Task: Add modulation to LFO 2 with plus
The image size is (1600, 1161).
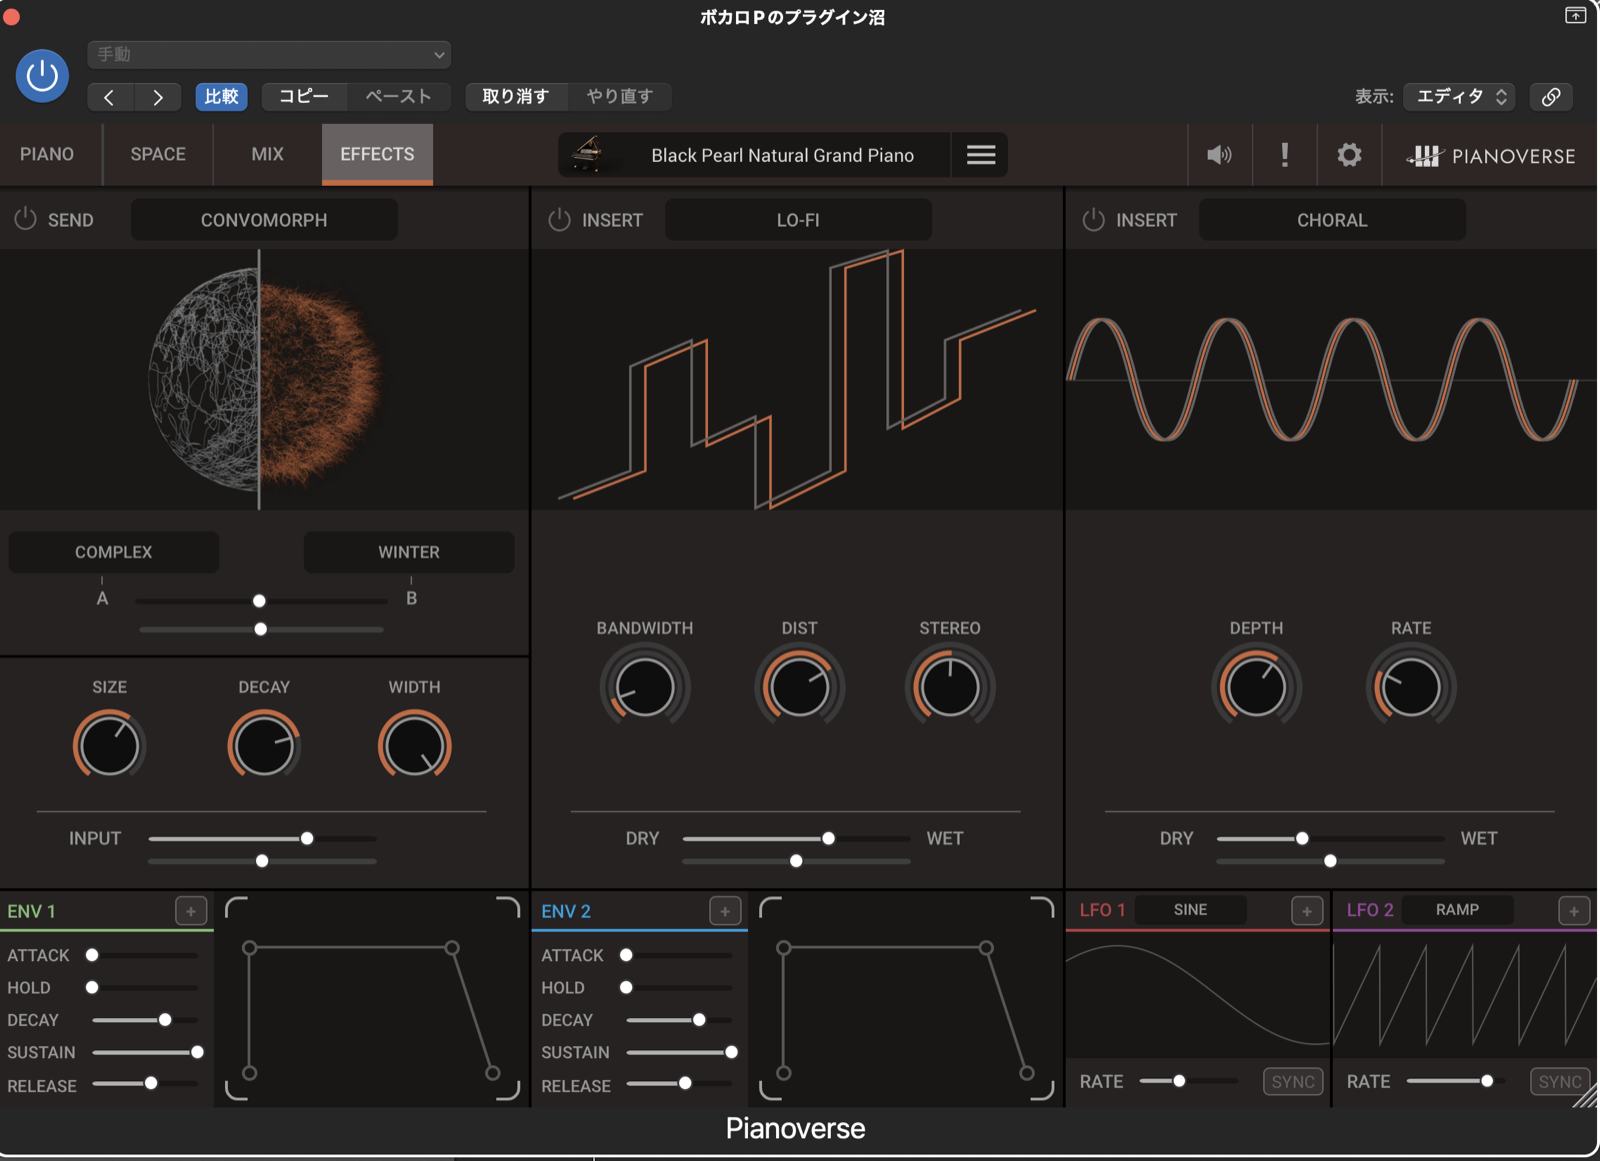Action: [1574, 911]
